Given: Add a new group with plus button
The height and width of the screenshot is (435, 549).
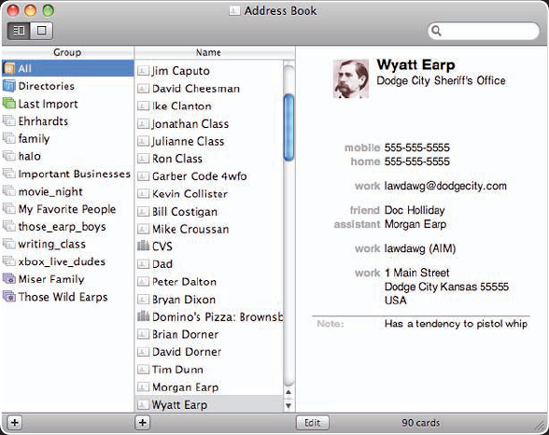Looking at the screenshot, I should 15,422.
